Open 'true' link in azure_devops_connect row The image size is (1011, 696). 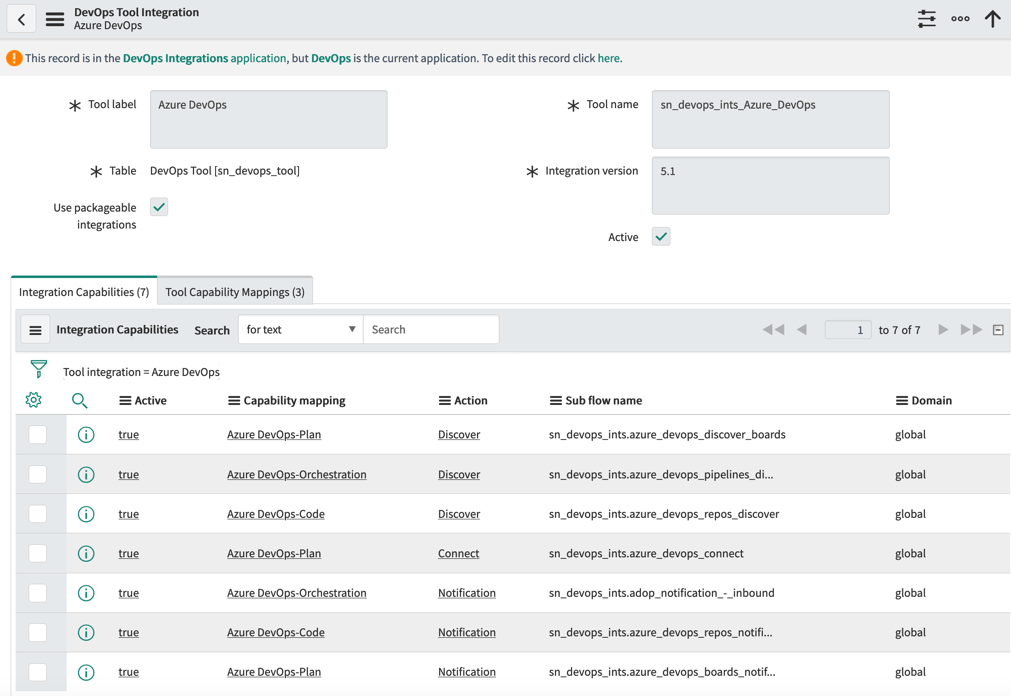pos(128,553)
